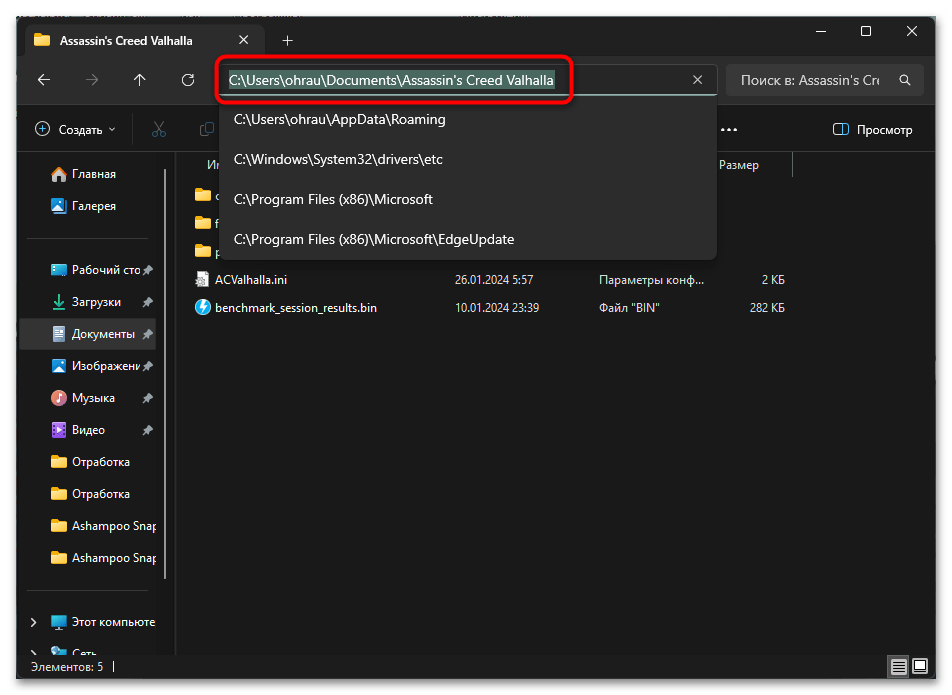
Task: Open Загрузки folder in sidebar
Action: (86, 302)
